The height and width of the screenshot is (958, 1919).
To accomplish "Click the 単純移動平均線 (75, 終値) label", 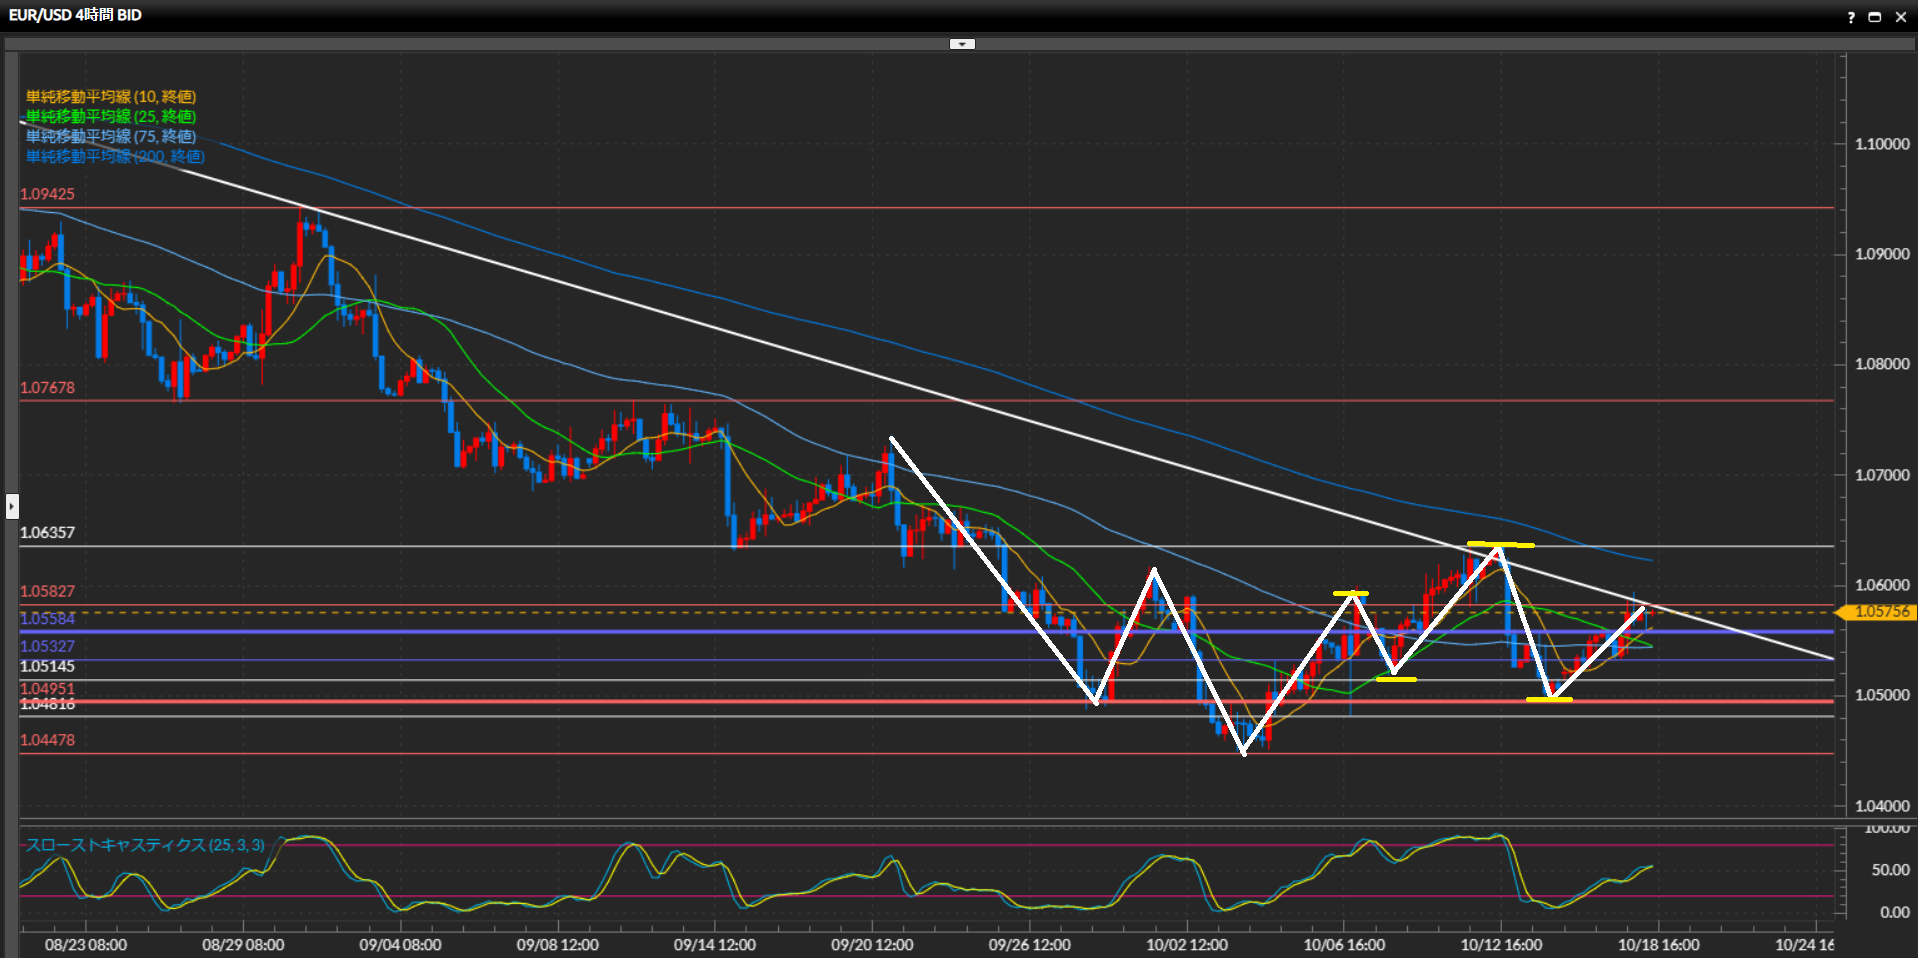I will [x=111, y=137].
